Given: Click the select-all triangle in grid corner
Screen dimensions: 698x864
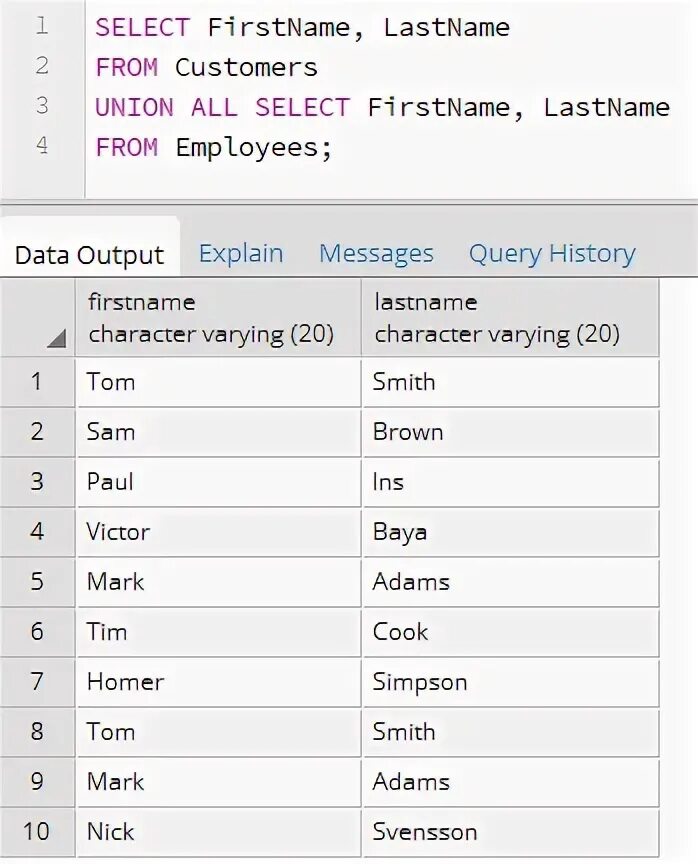Looking at the screenshot, I should (56, 338).
